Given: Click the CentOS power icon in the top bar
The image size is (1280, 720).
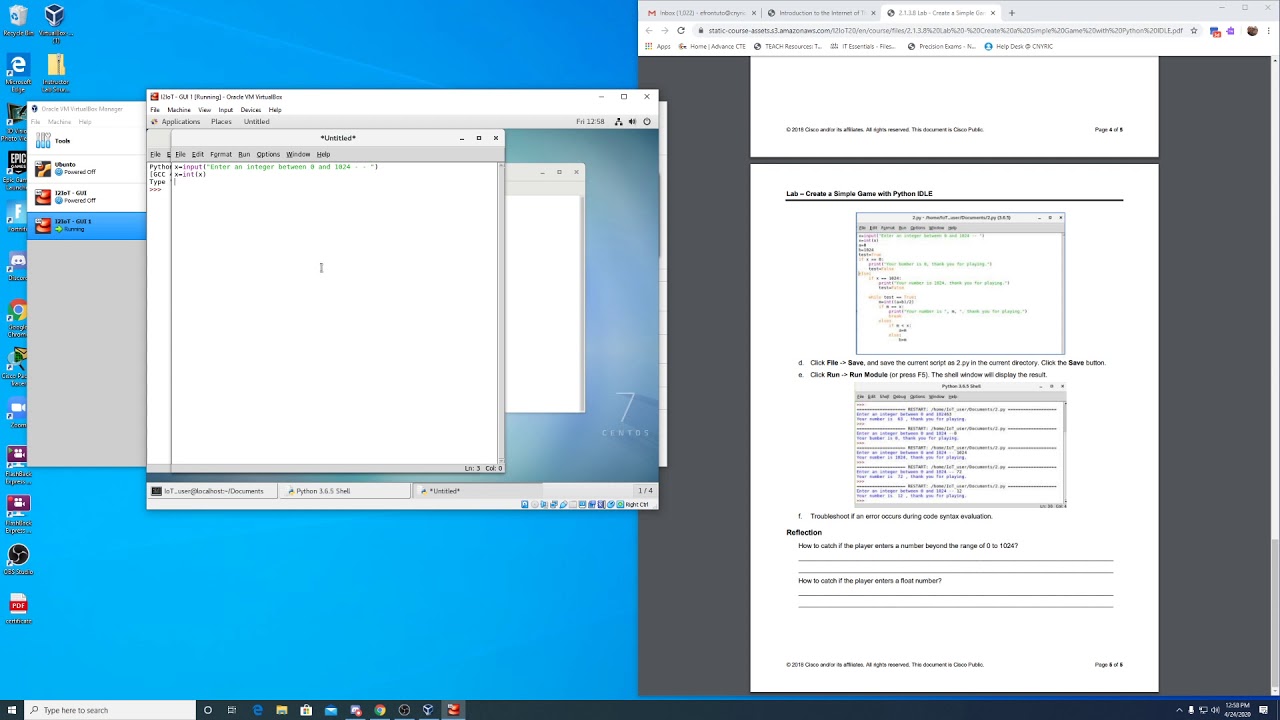Looking at the screenshot, I should (647, 122).
